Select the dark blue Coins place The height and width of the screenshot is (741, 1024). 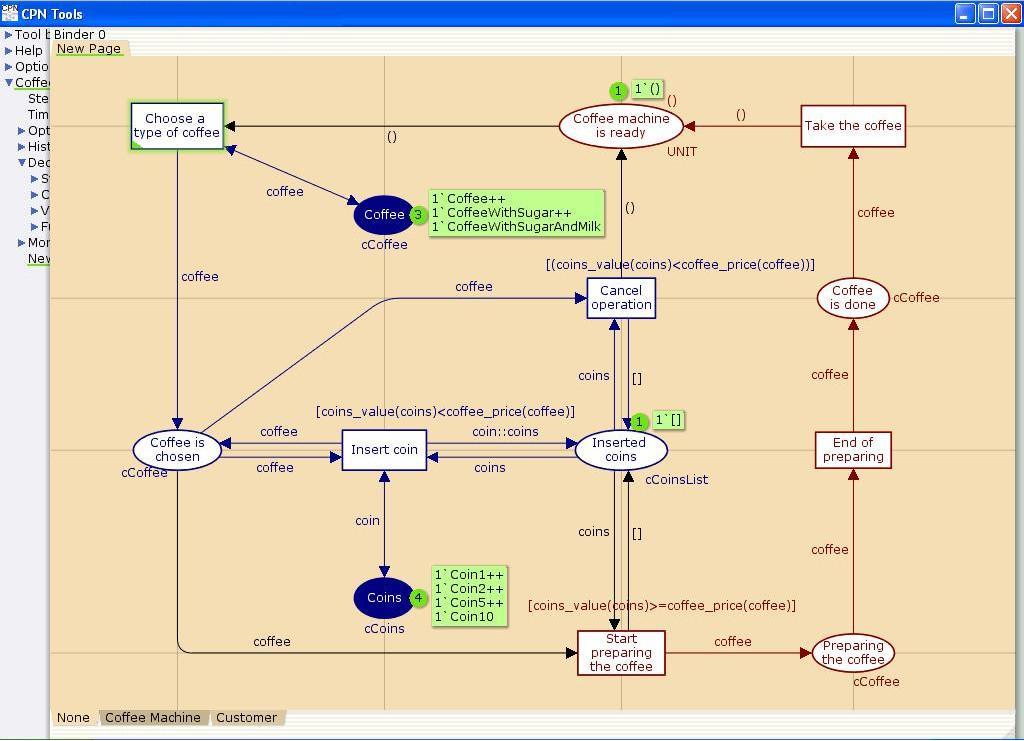[383, 598]
